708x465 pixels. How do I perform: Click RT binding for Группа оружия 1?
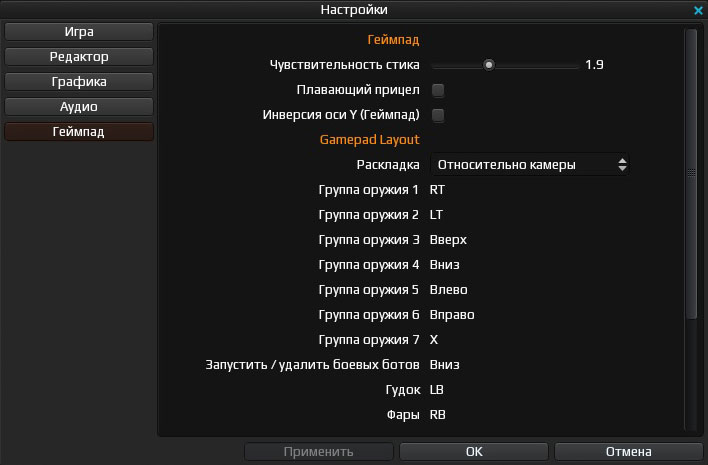pyautogui.click(x=437, y=190)
